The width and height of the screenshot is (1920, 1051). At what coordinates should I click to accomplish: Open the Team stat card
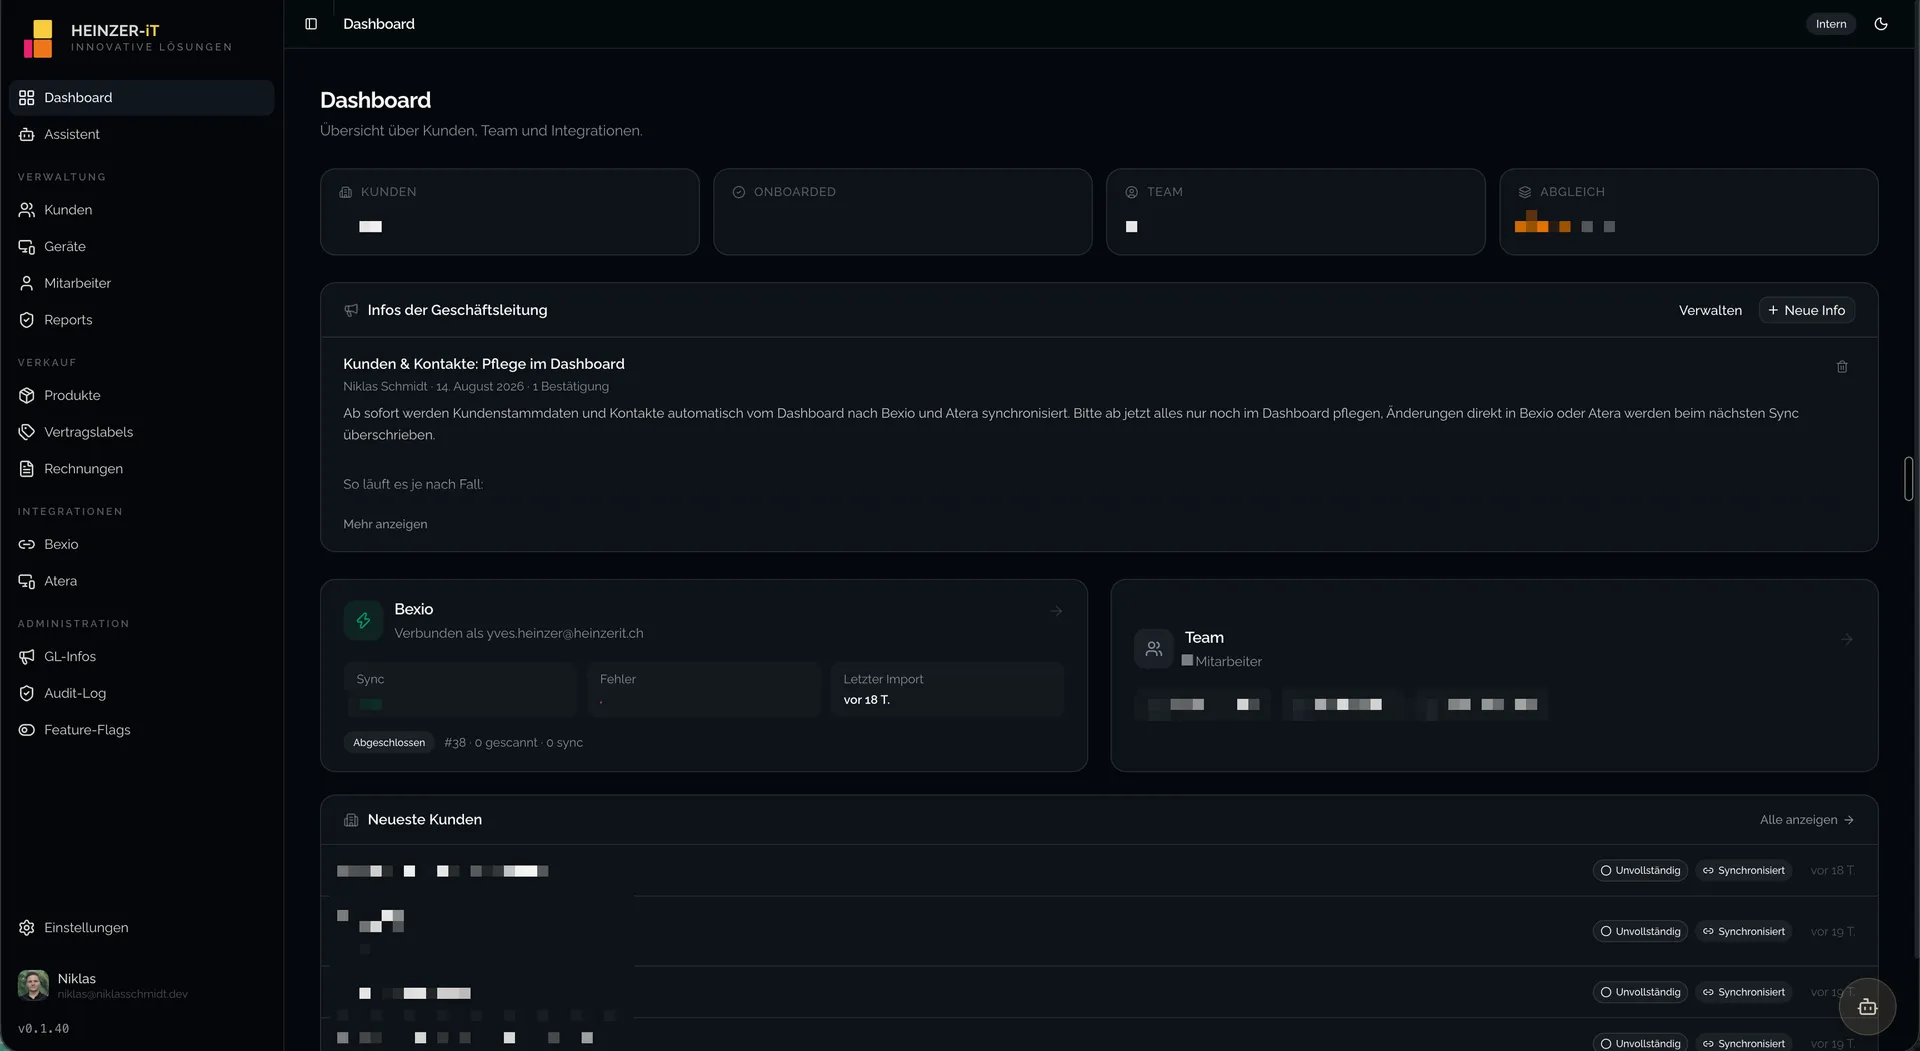tap(1296, 212)
